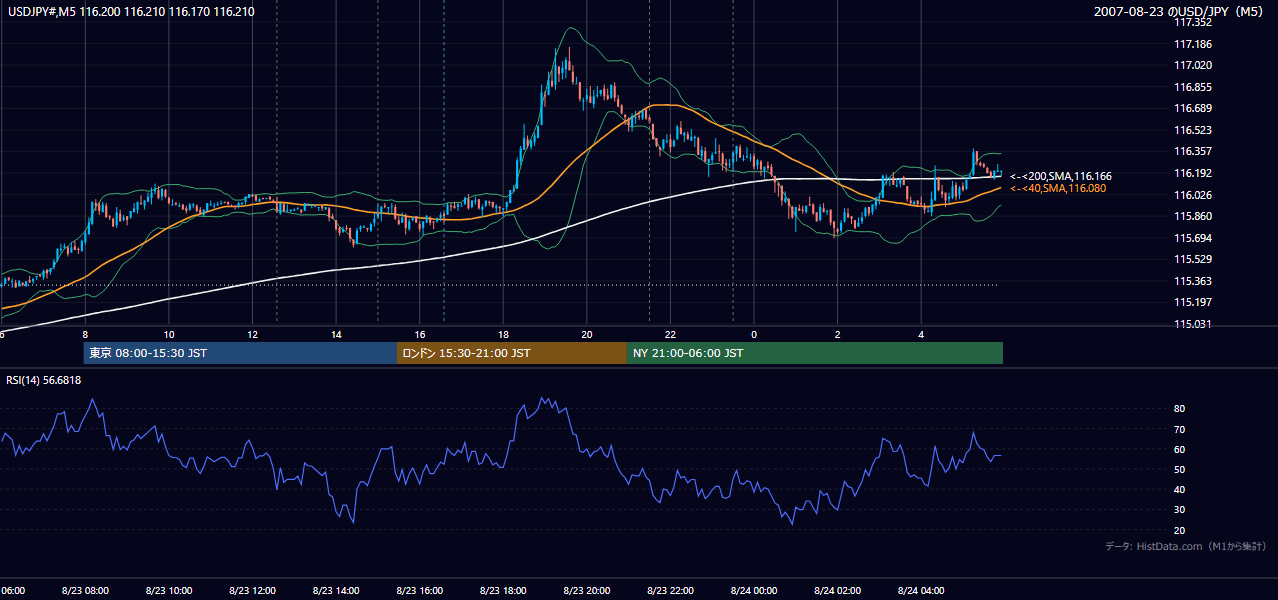1278x600 pixels.
Task: Click the 8/24 00:00 time label
Action: pyautogui.click(x=753, y=591)
